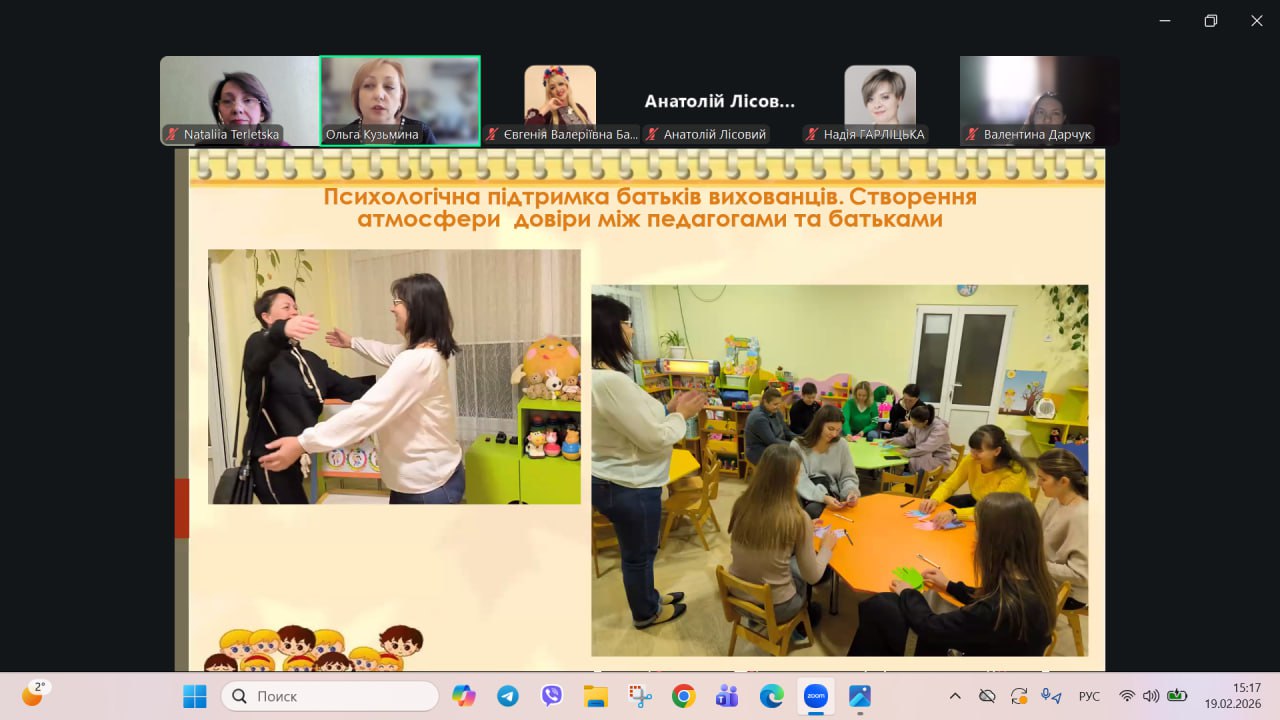Toggle the taskbar microphone indicator
This screenshot has height=720, width=1280.
[1050, 696]
